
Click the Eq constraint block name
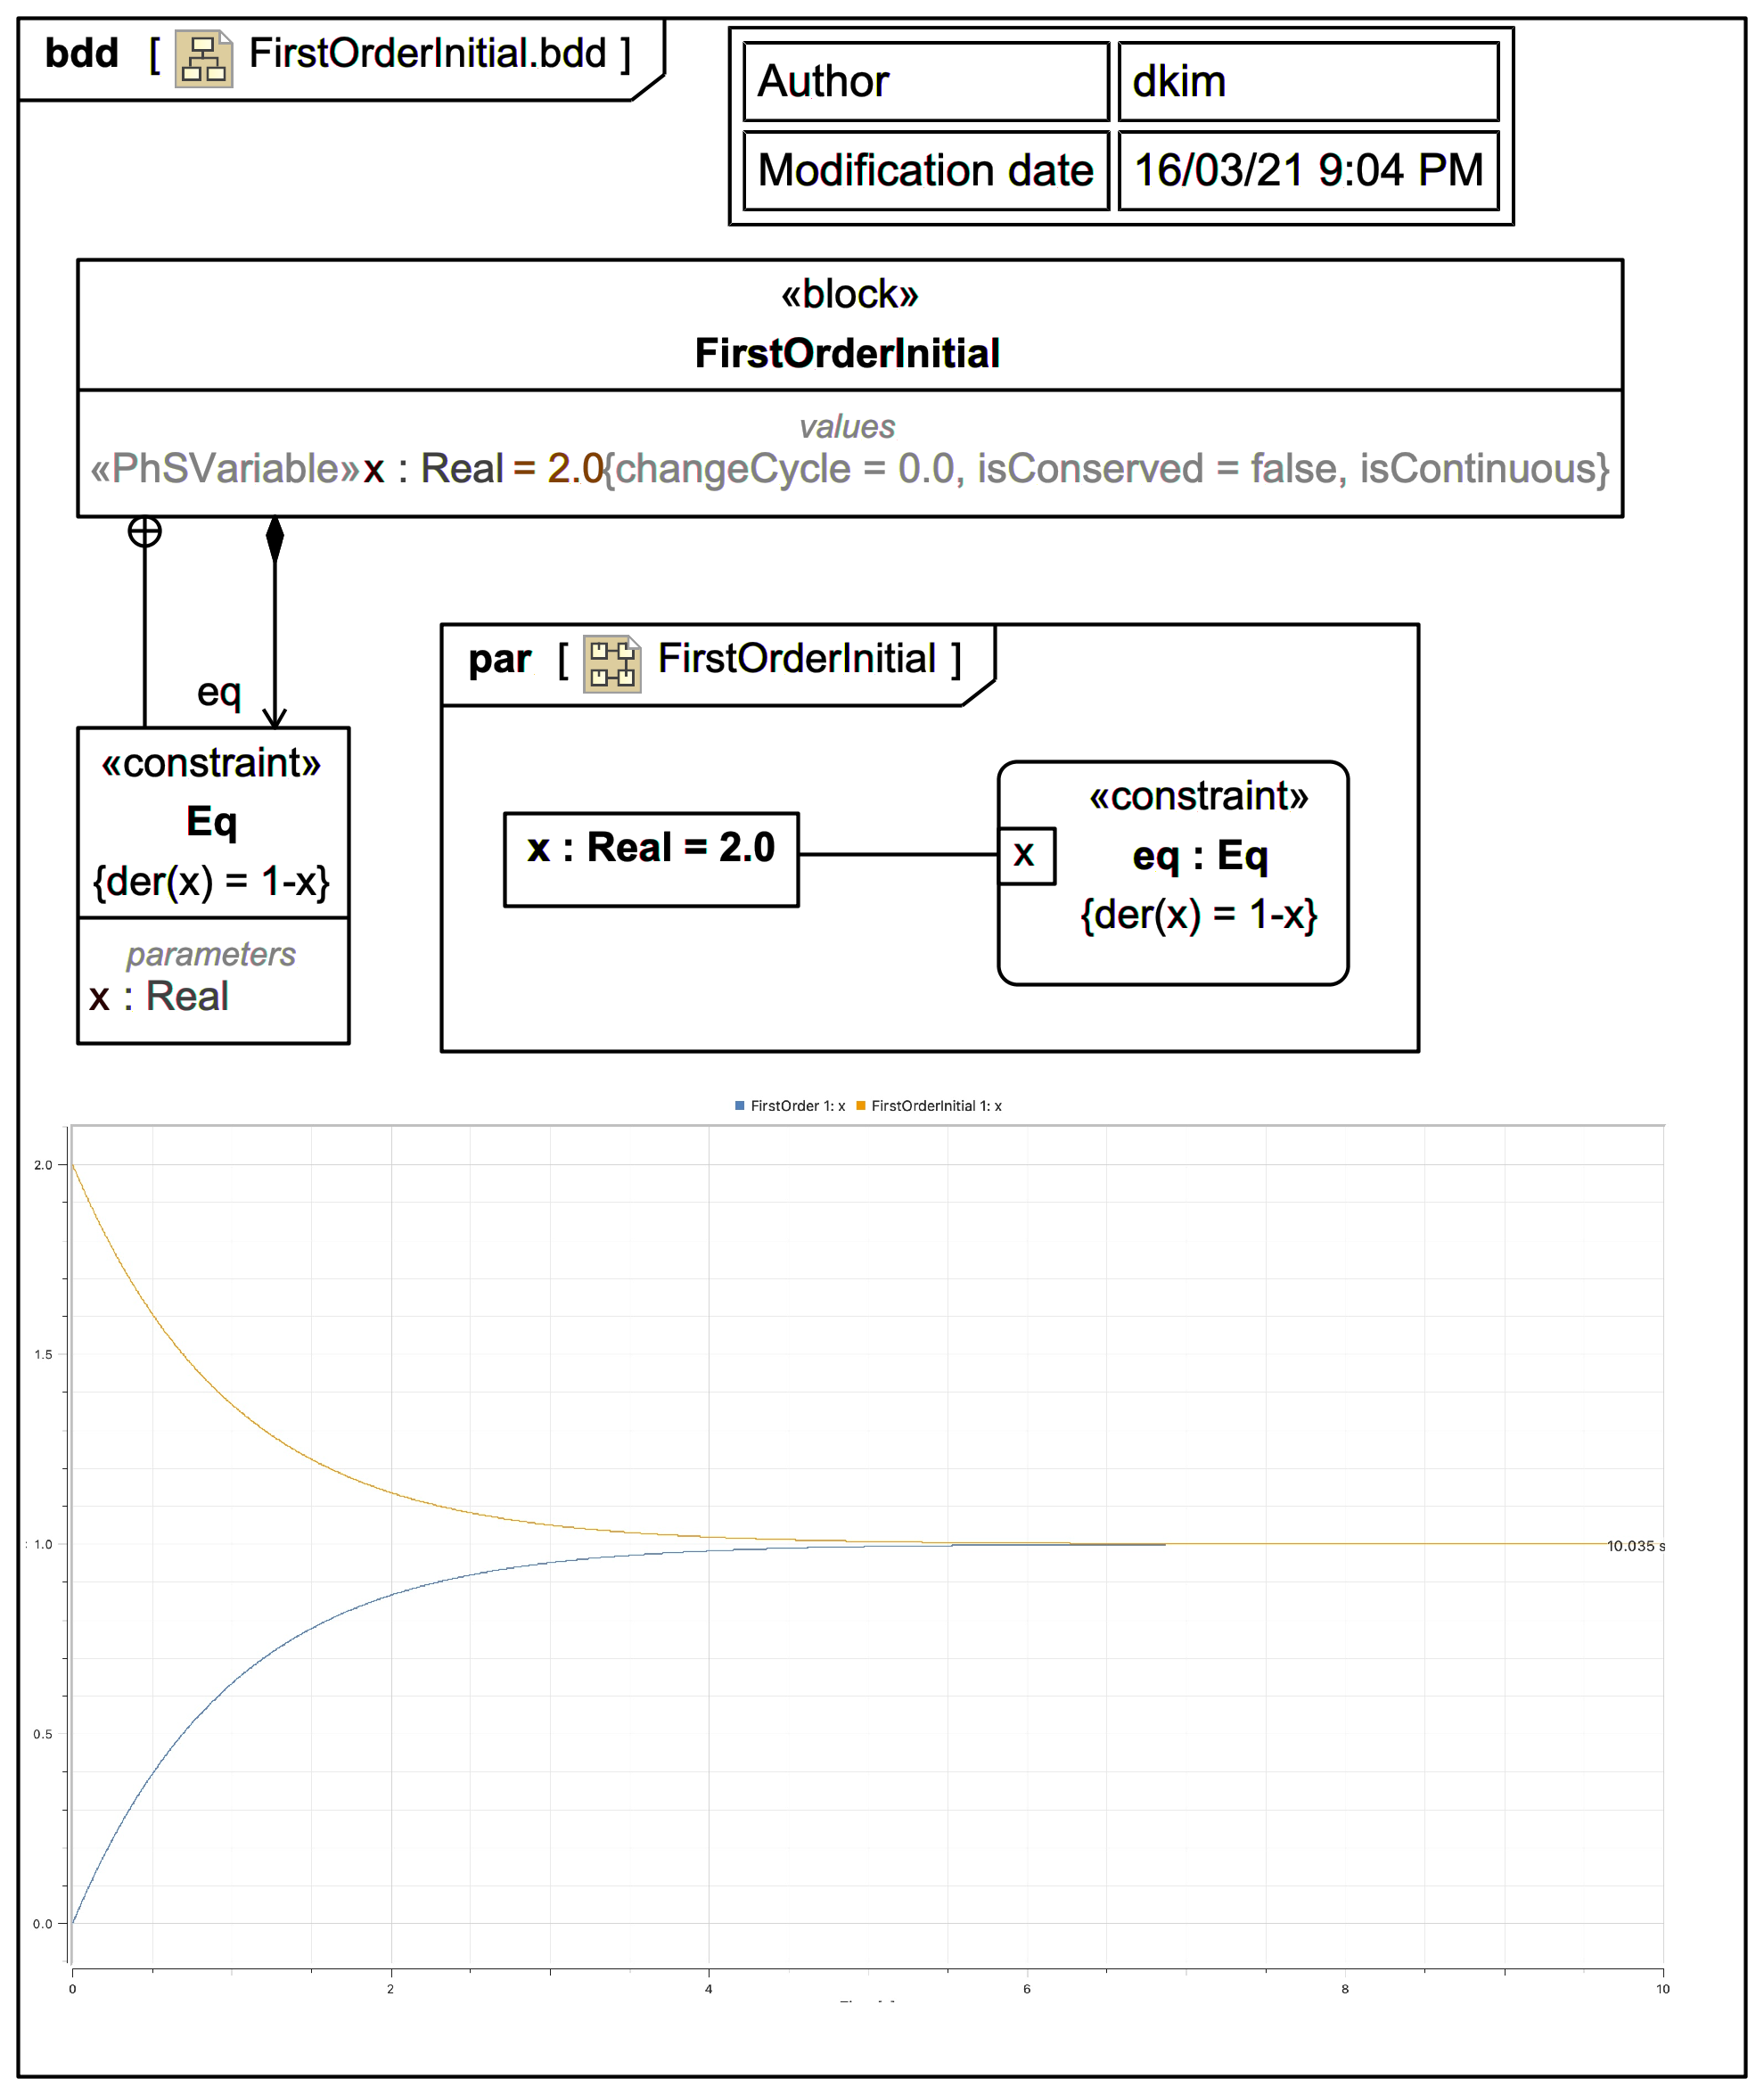[212, 821]
